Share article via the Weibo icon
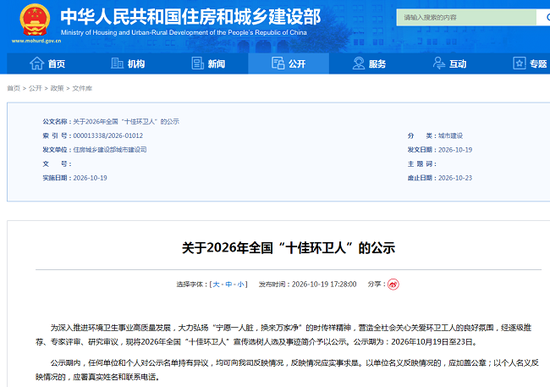550x387 pixels. (x=393, y=284)
